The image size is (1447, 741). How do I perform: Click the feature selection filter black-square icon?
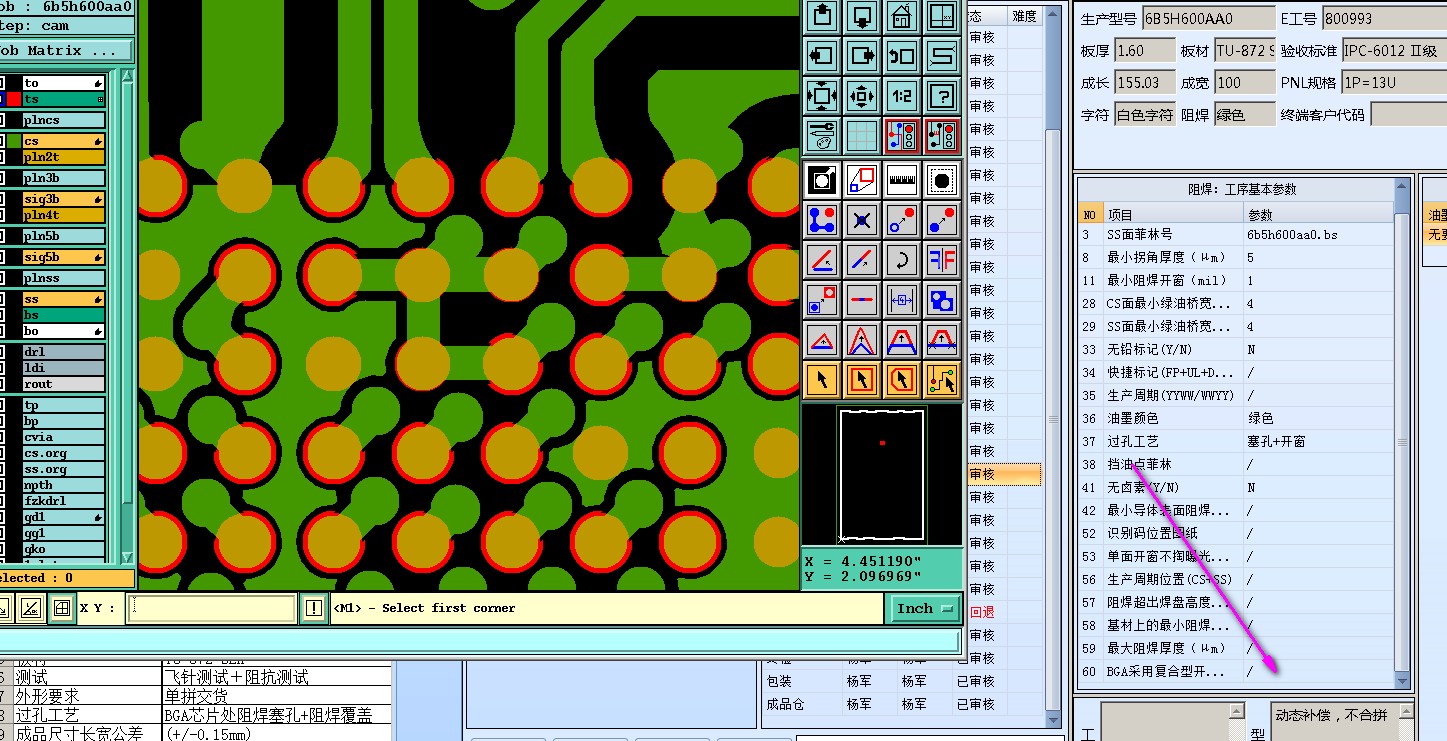[x=822, y=181]
